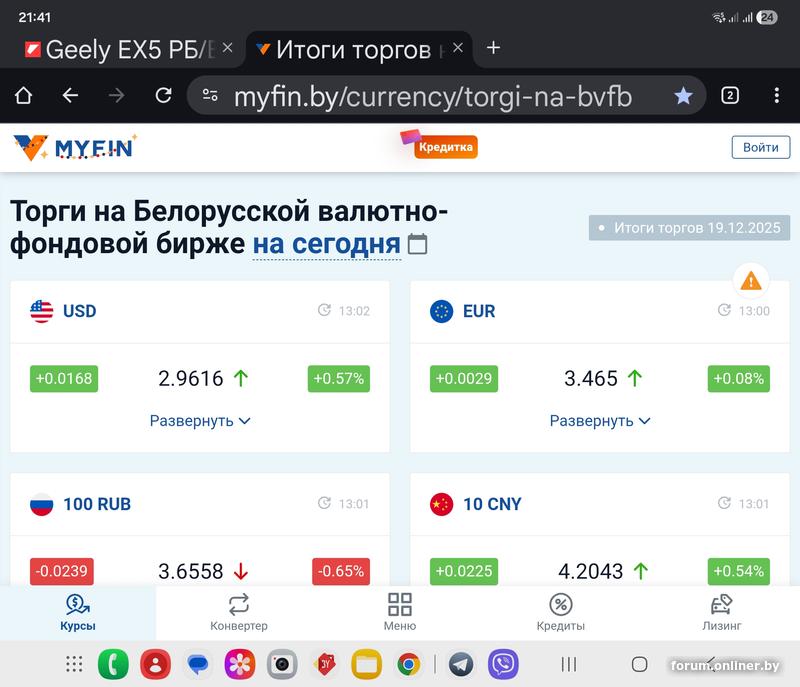This screenshot has width=800, height=687.
Task: Tap the EU flag icon
Action: [441, 311]
